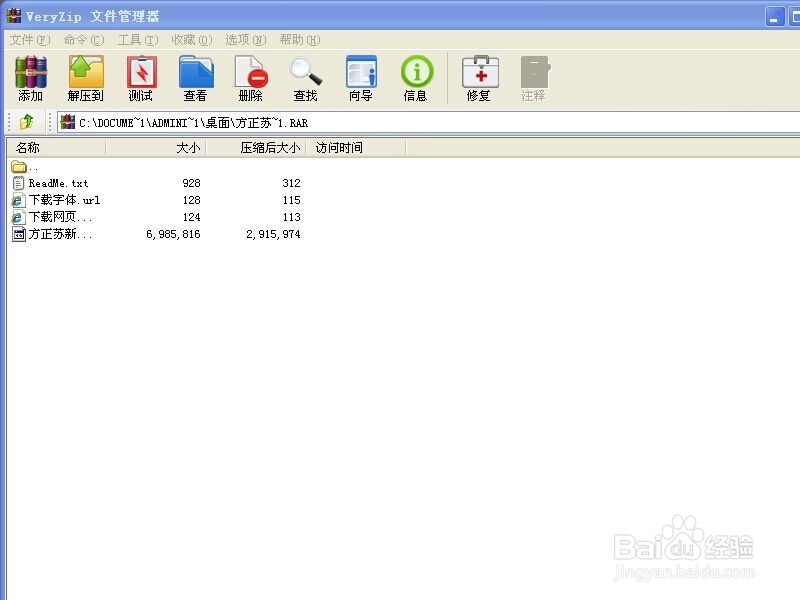Click ReadMe.txt size value 928

pyautogui.click(x=191, y=183)
